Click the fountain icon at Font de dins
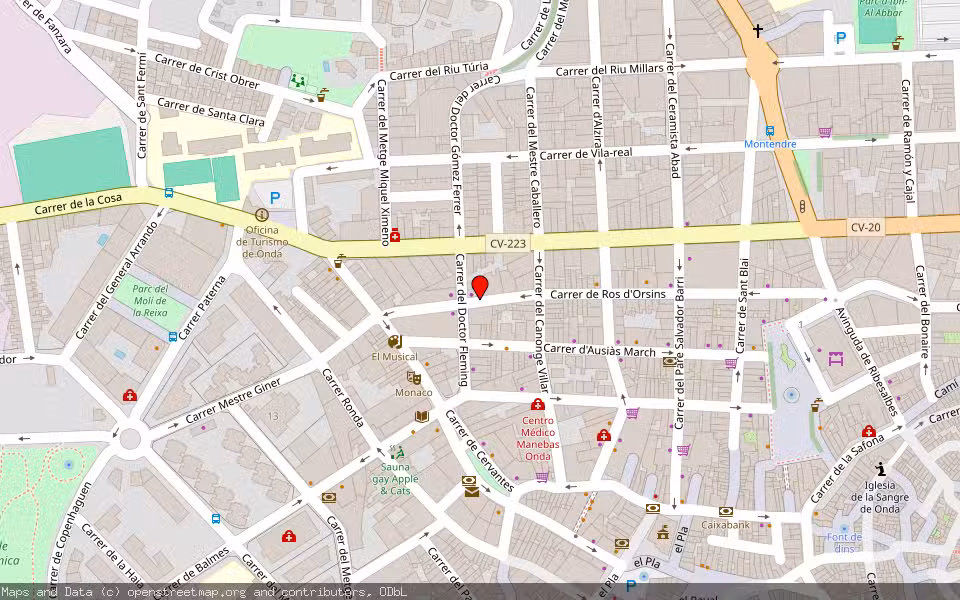Viewport: 960px width, 600px height. click(844, 529)
